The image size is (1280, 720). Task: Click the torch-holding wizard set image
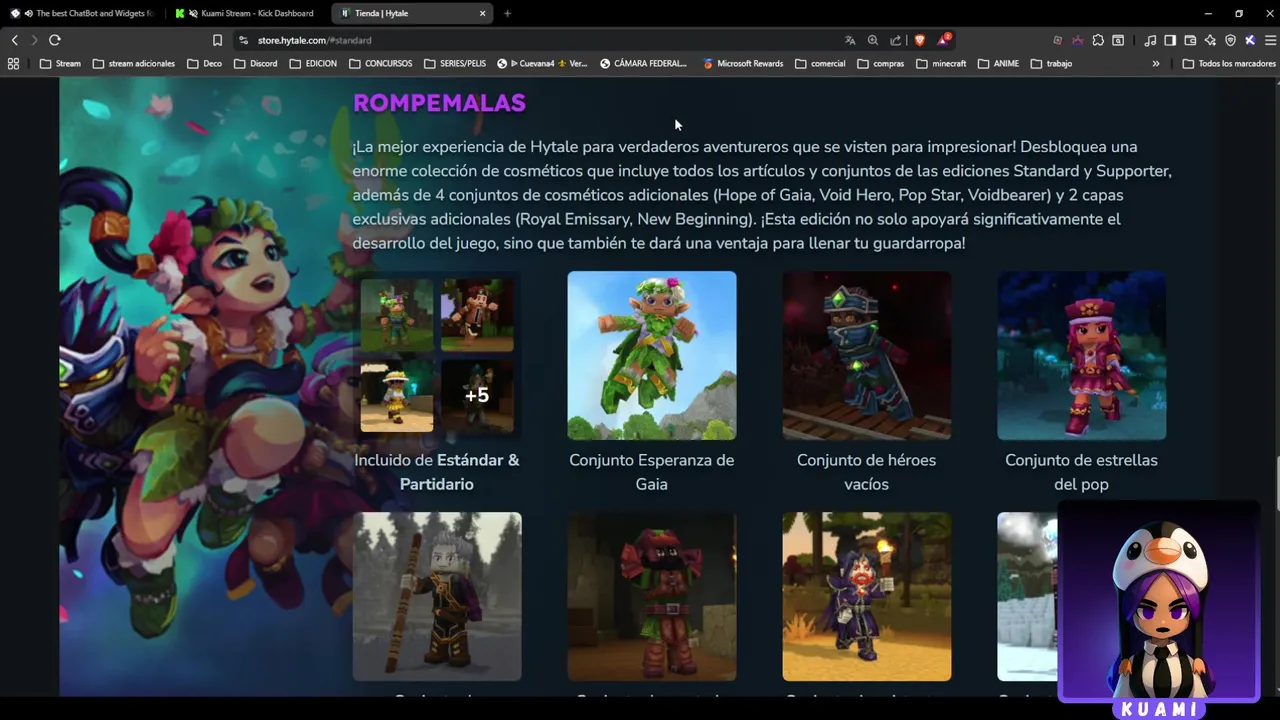867,596
